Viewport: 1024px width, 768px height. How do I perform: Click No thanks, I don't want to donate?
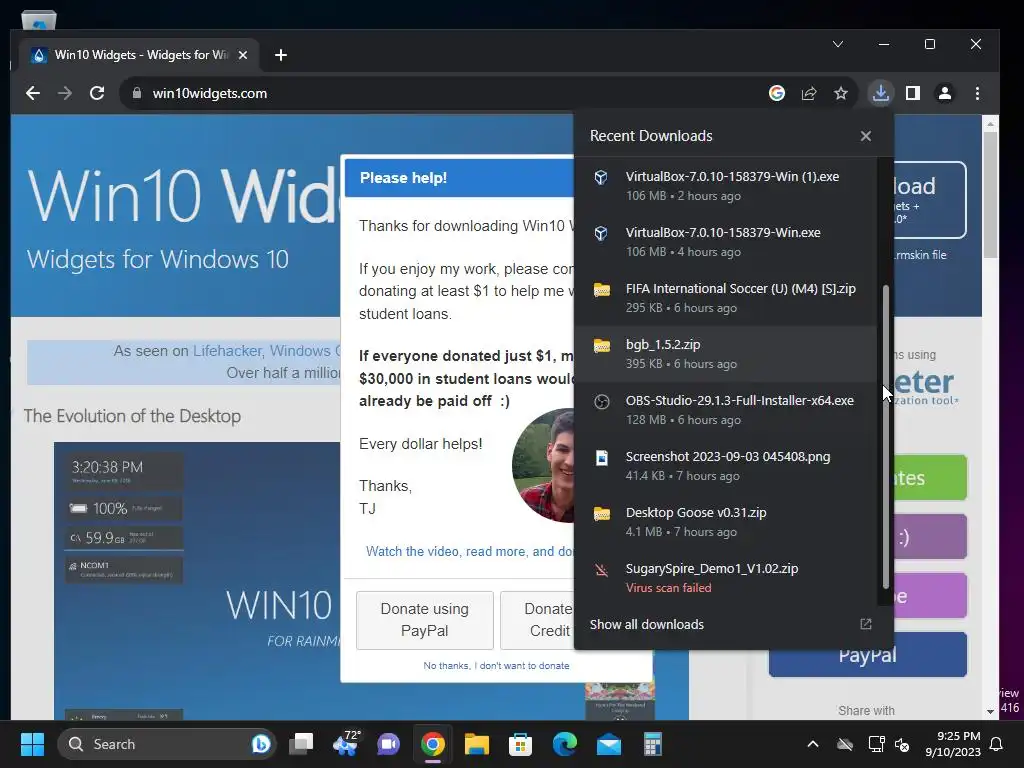coord(496,665)
